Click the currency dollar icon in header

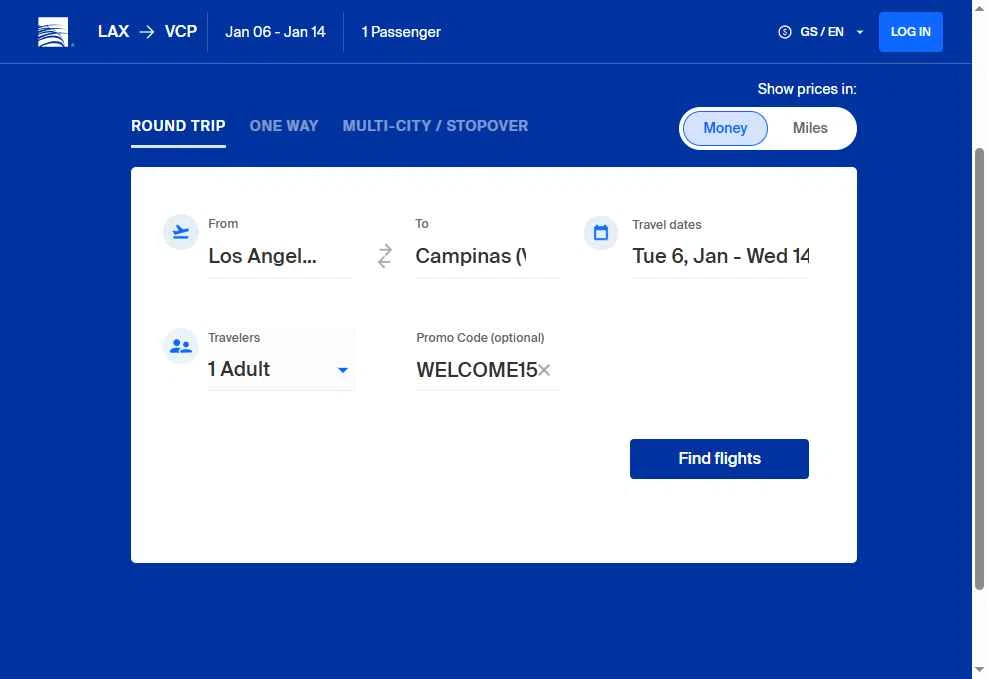click(784, 31)
